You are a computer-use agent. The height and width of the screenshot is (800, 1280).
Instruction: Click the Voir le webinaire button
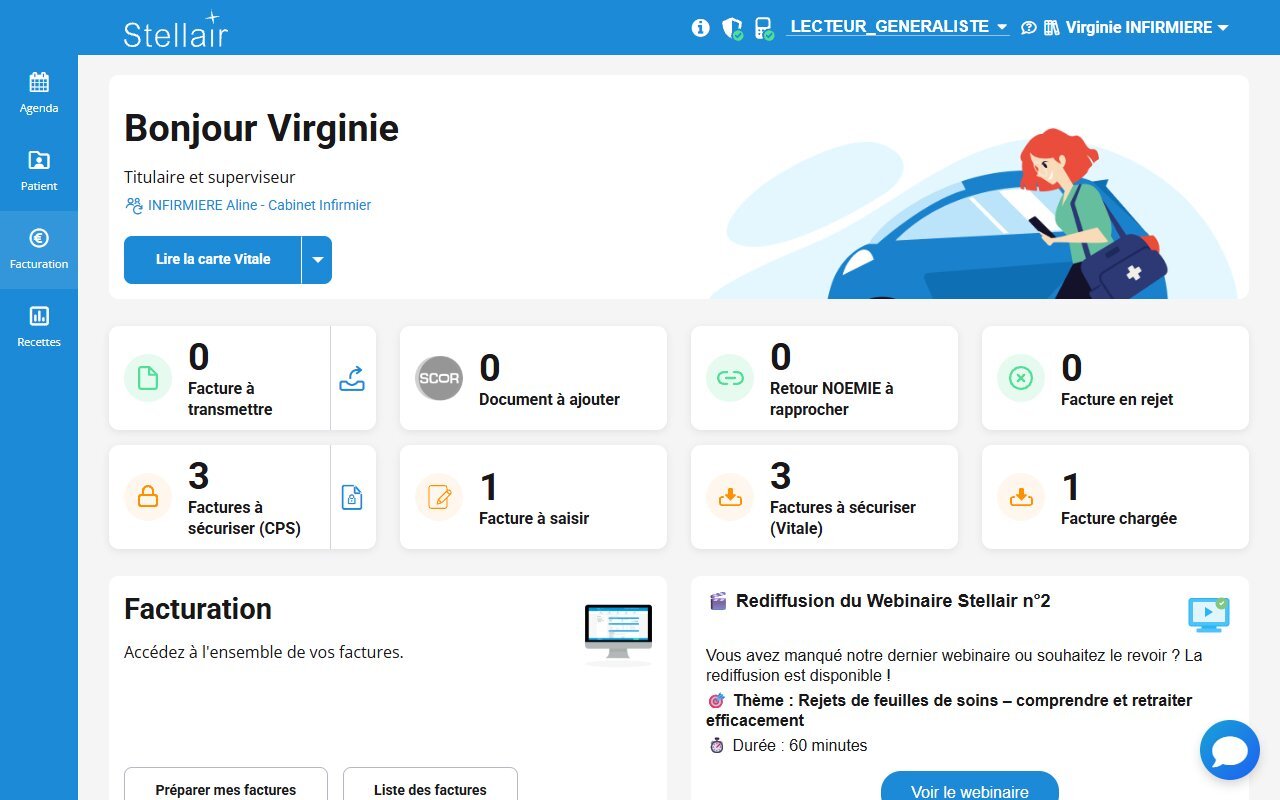[x=969, y=790]
